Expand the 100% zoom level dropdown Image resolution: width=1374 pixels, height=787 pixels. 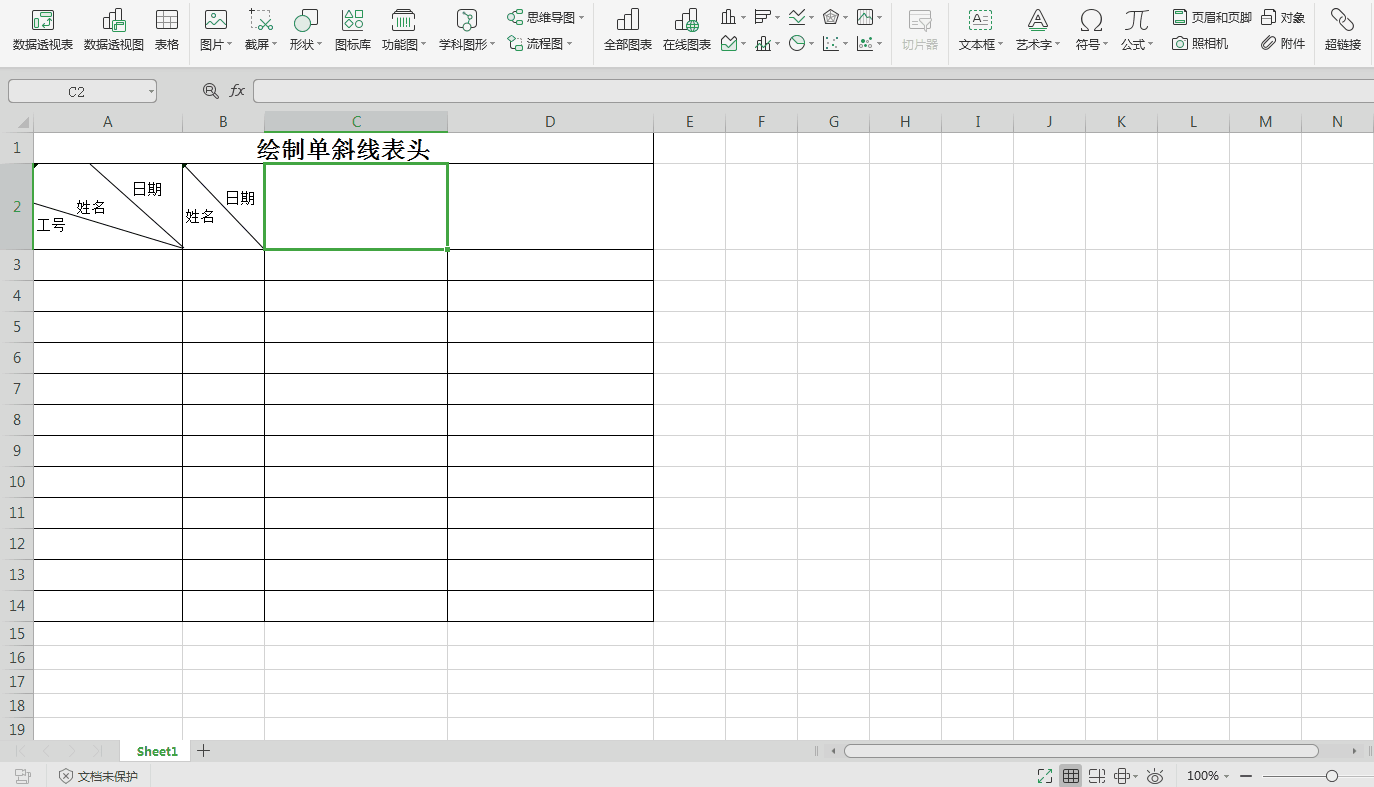click(1208, 776)
